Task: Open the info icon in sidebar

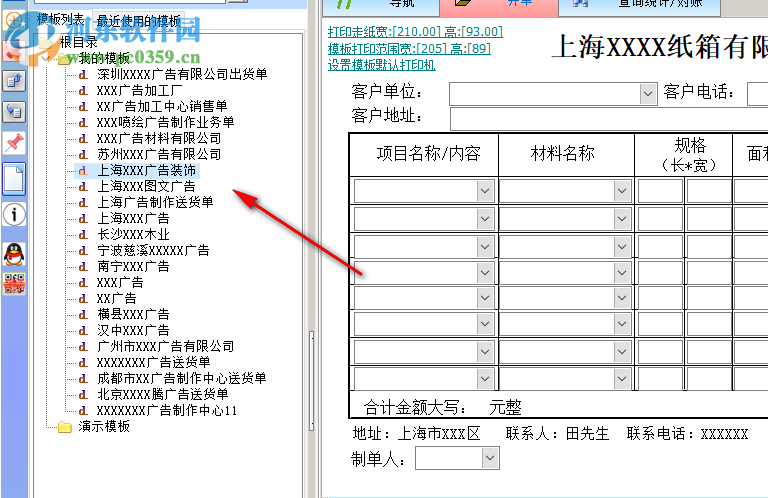Action: 14,214
